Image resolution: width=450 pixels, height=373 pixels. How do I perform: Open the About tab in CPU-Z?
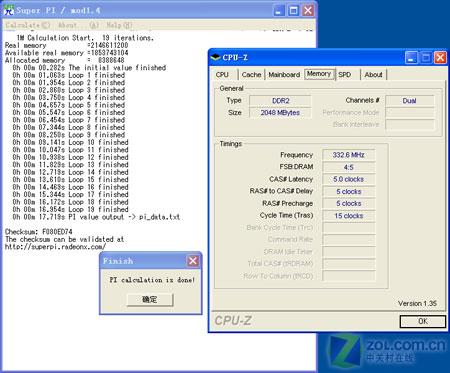pos(373,75)
